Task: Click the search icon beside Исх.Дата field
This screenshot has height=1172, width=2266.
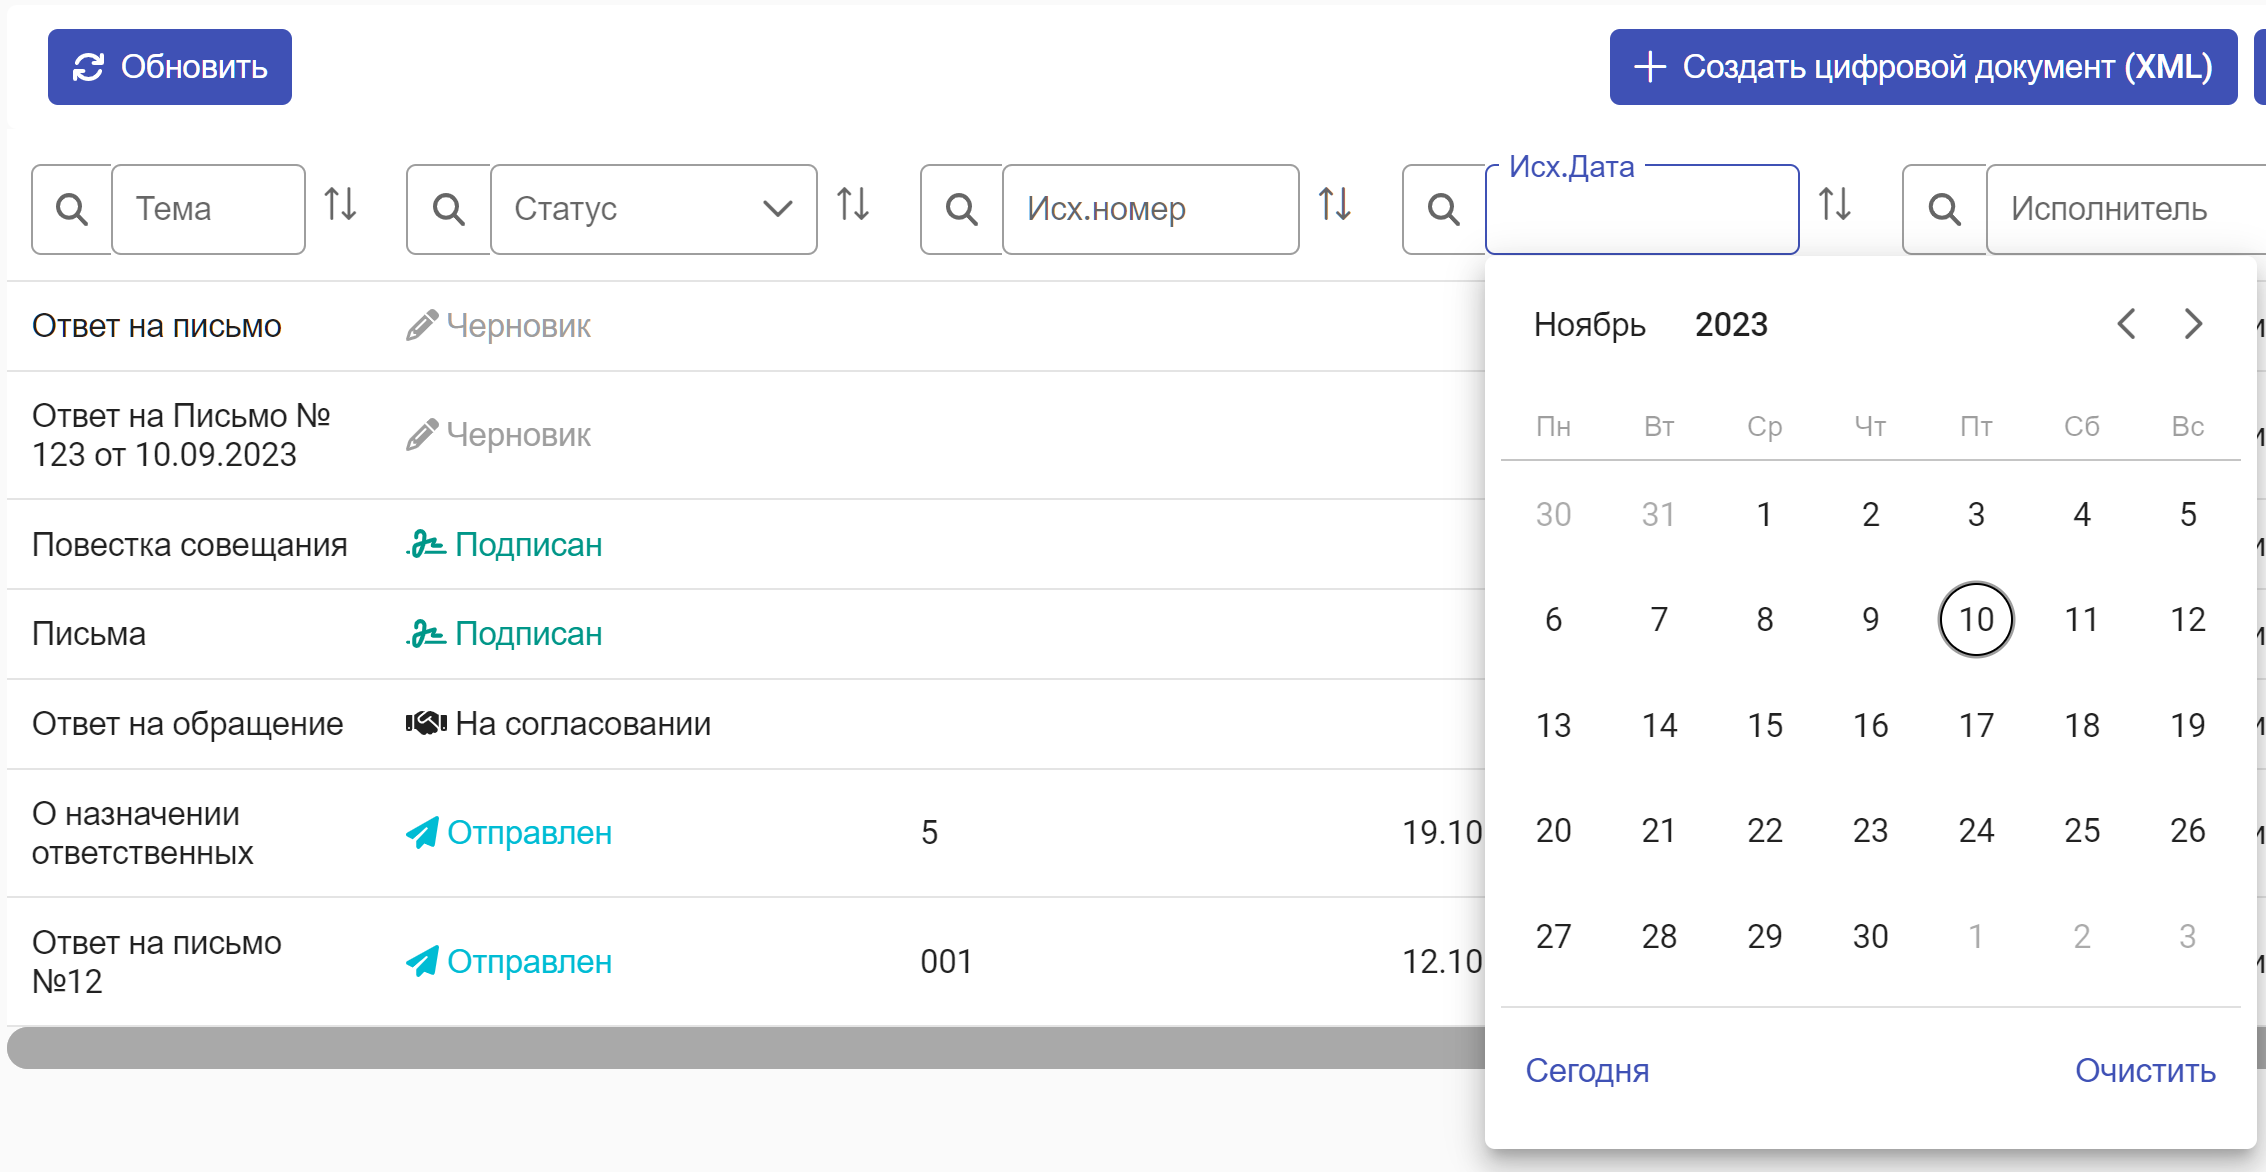Action: [1444, 209]
